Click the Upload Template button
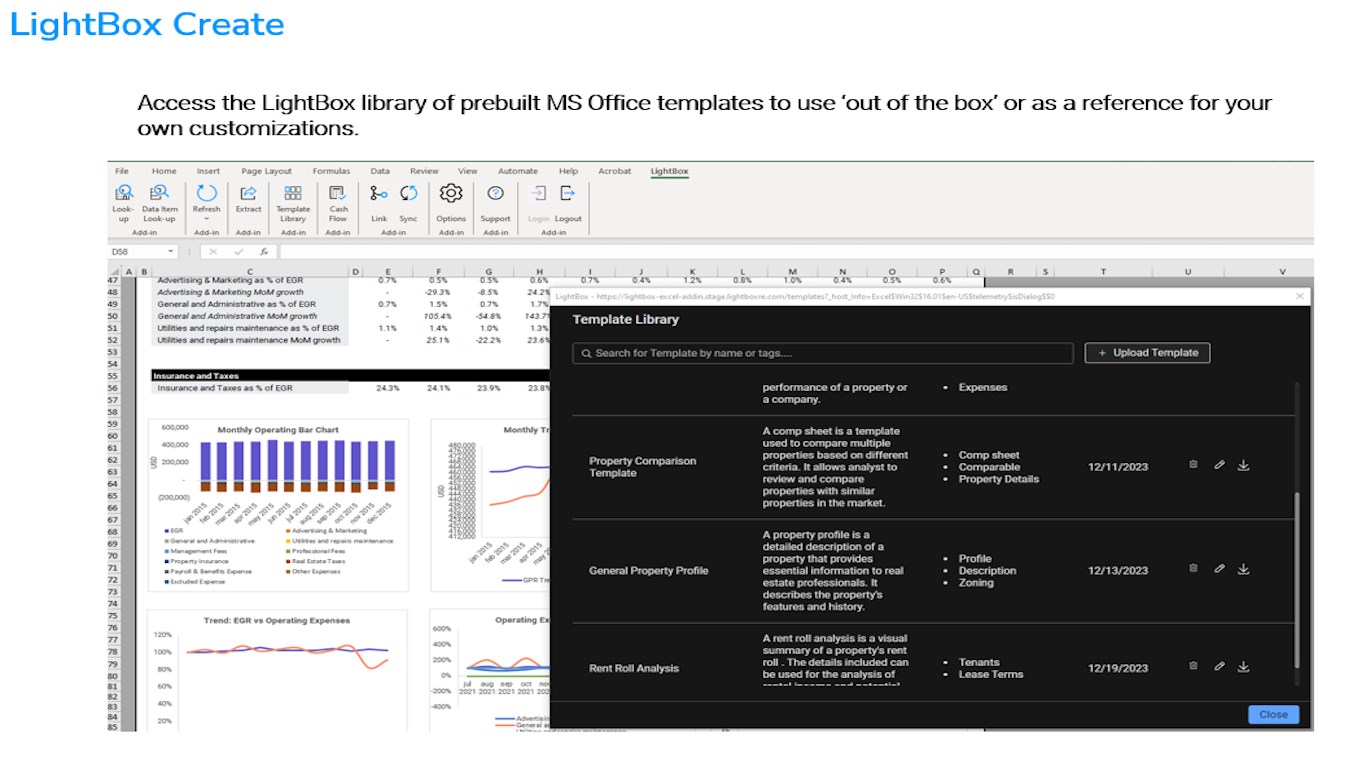Viewport: 1366px width, 768px height. pos(1147,353)
